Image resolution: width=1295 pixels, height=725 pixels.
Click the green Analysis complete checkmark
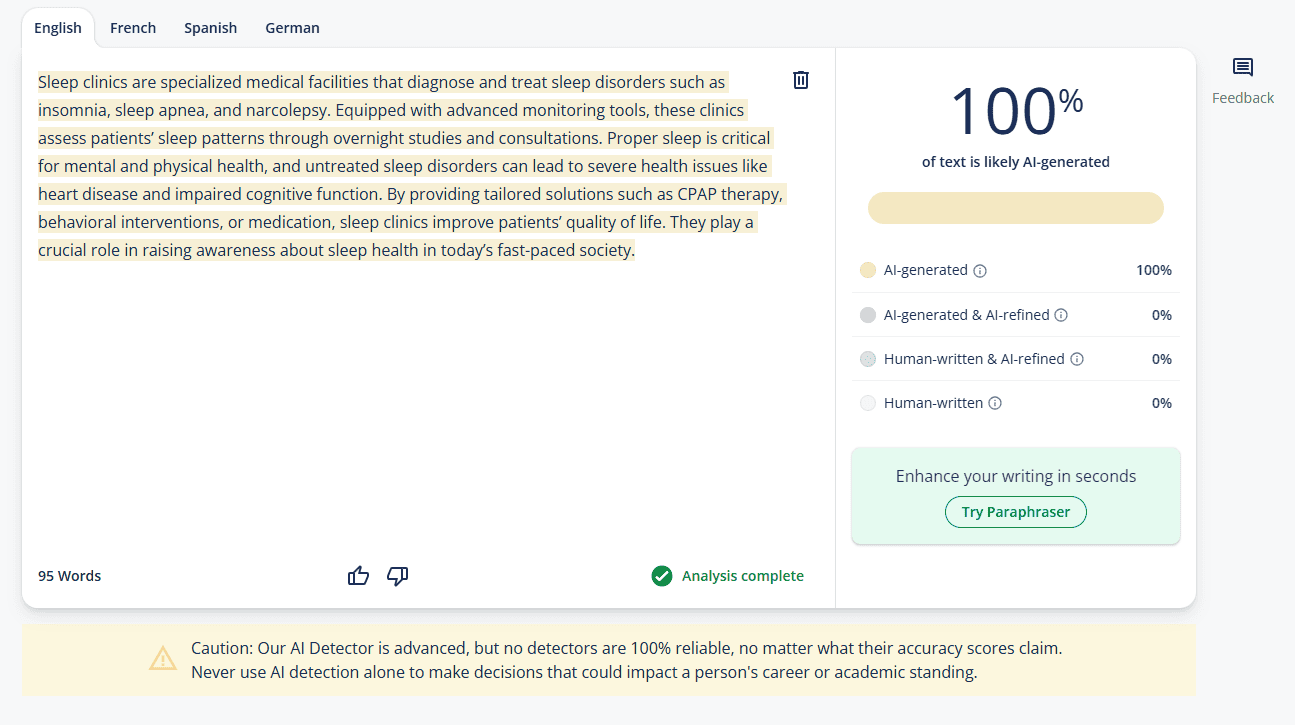click(x=661, y=576)
